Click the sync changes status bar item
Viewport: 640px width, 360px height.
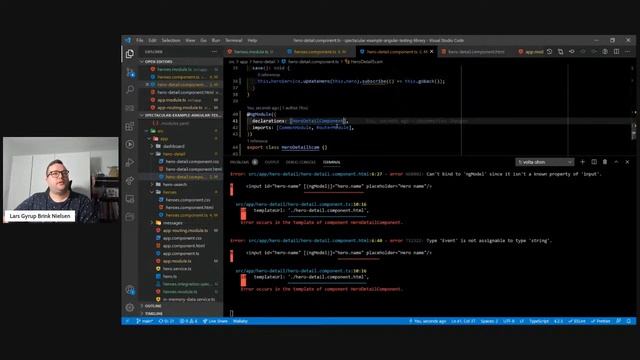166,321
